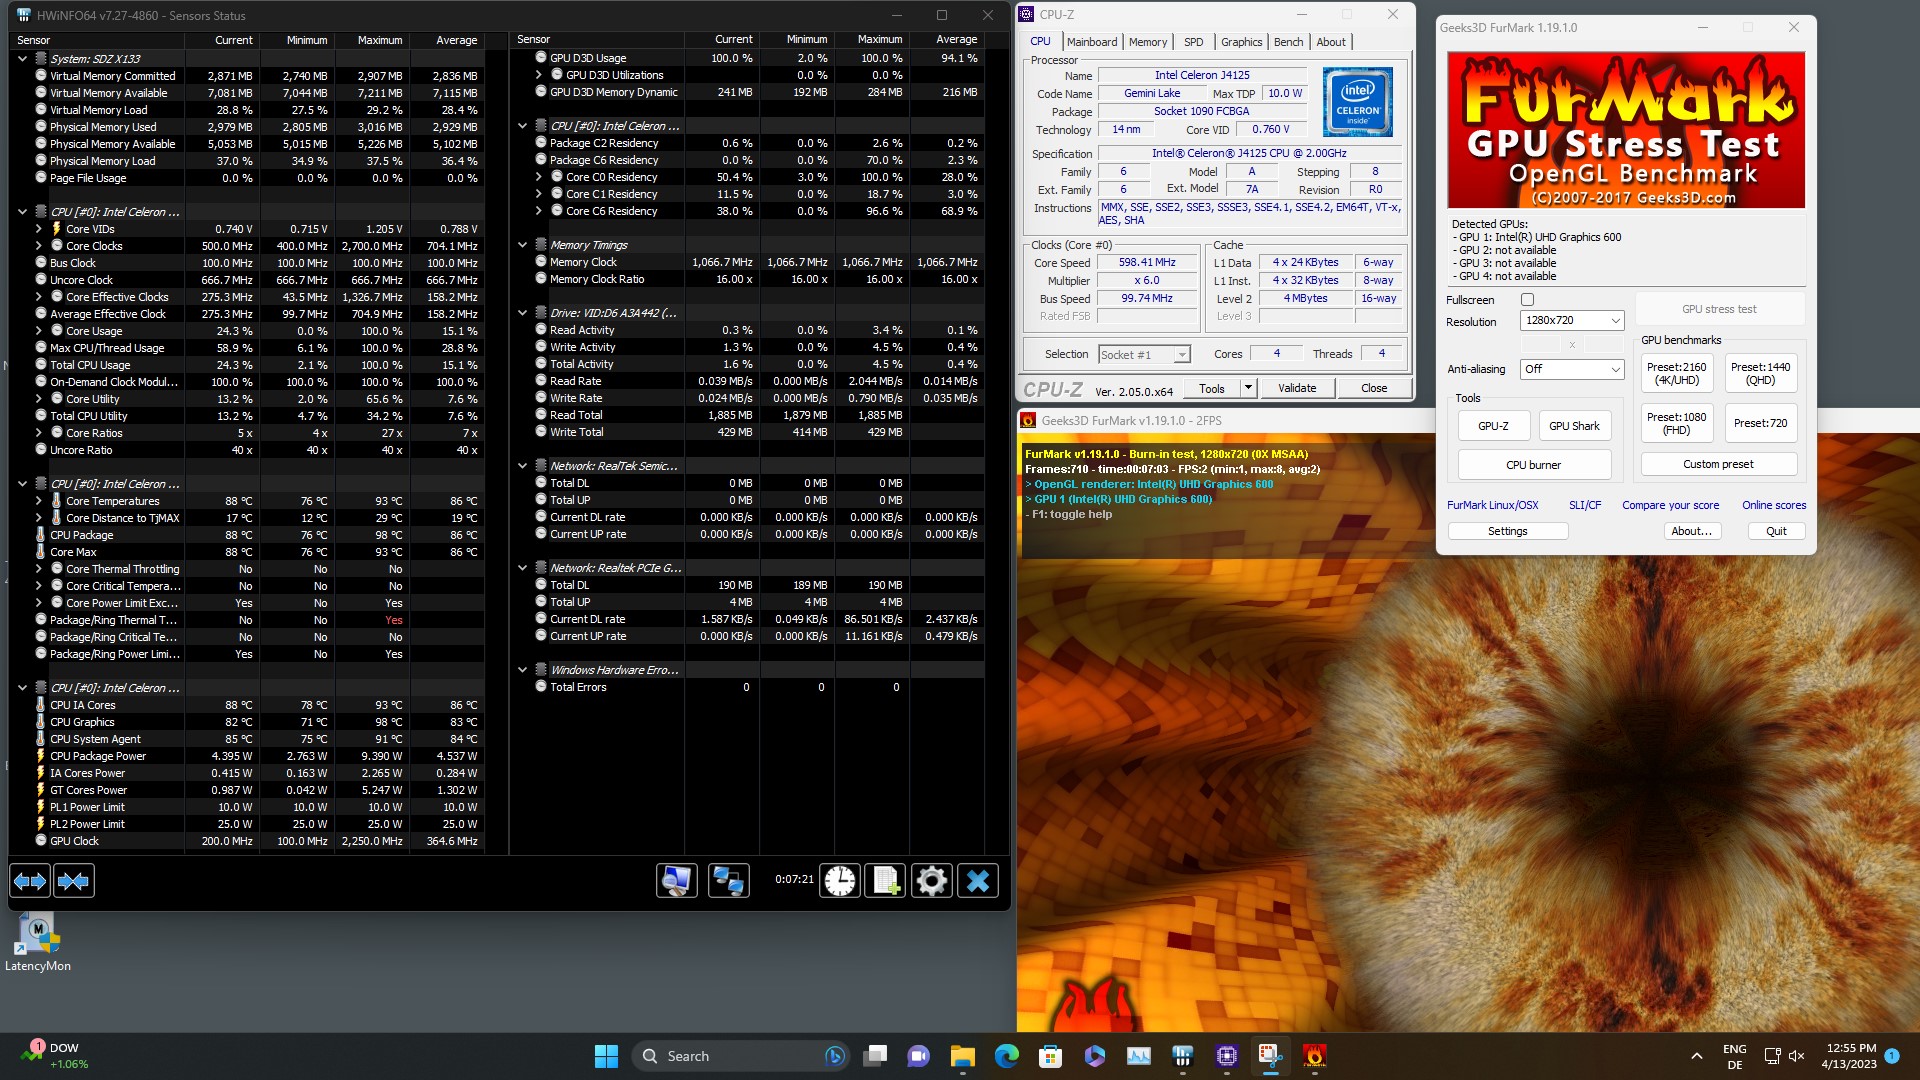Image resolution: width=1920 pixels, height=1080 pixels.
Task: Collapse the Windows Hardware Errors group
Action: pos(522,670)
